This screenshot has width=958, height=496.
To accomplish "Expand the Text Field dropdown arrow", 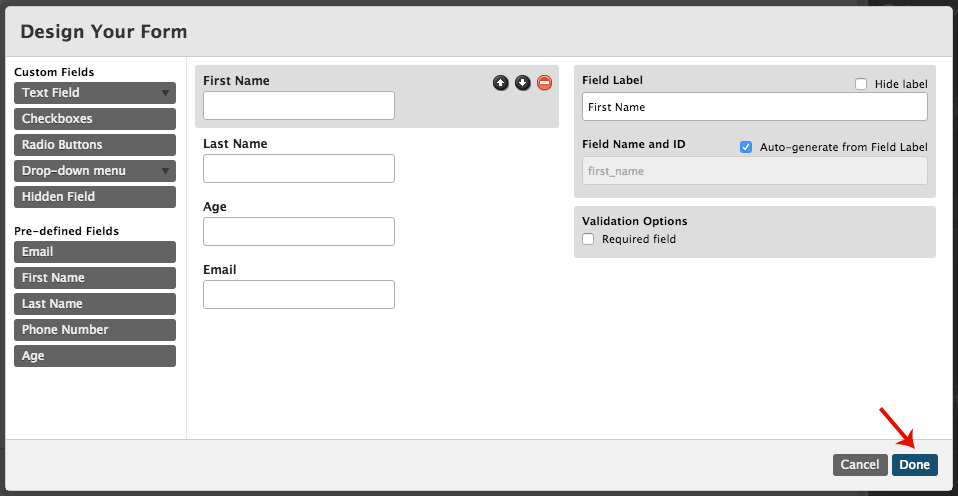I will [165, 93].
